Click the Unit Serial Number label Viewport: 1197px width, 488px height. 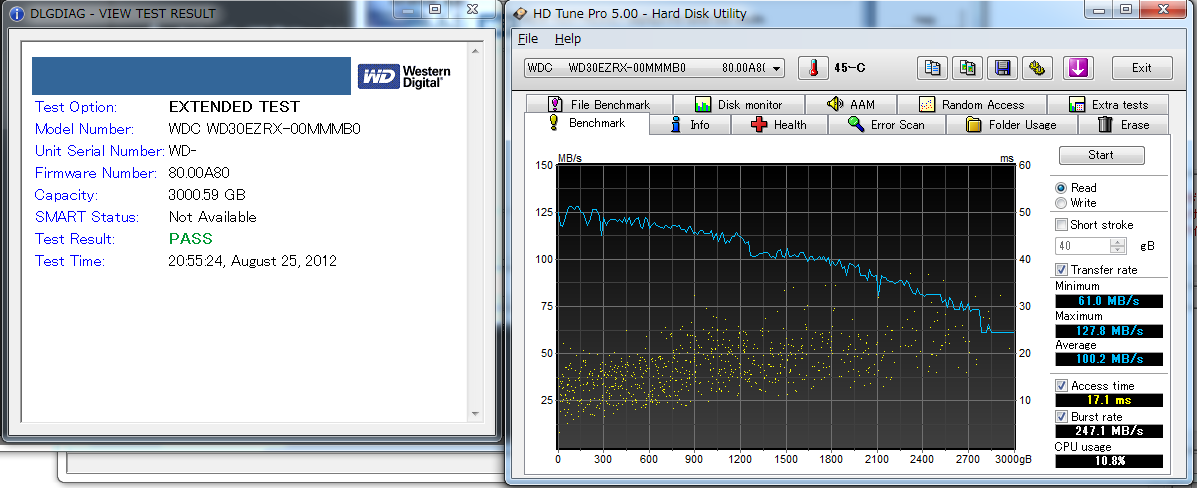click(x=100, y=150)
